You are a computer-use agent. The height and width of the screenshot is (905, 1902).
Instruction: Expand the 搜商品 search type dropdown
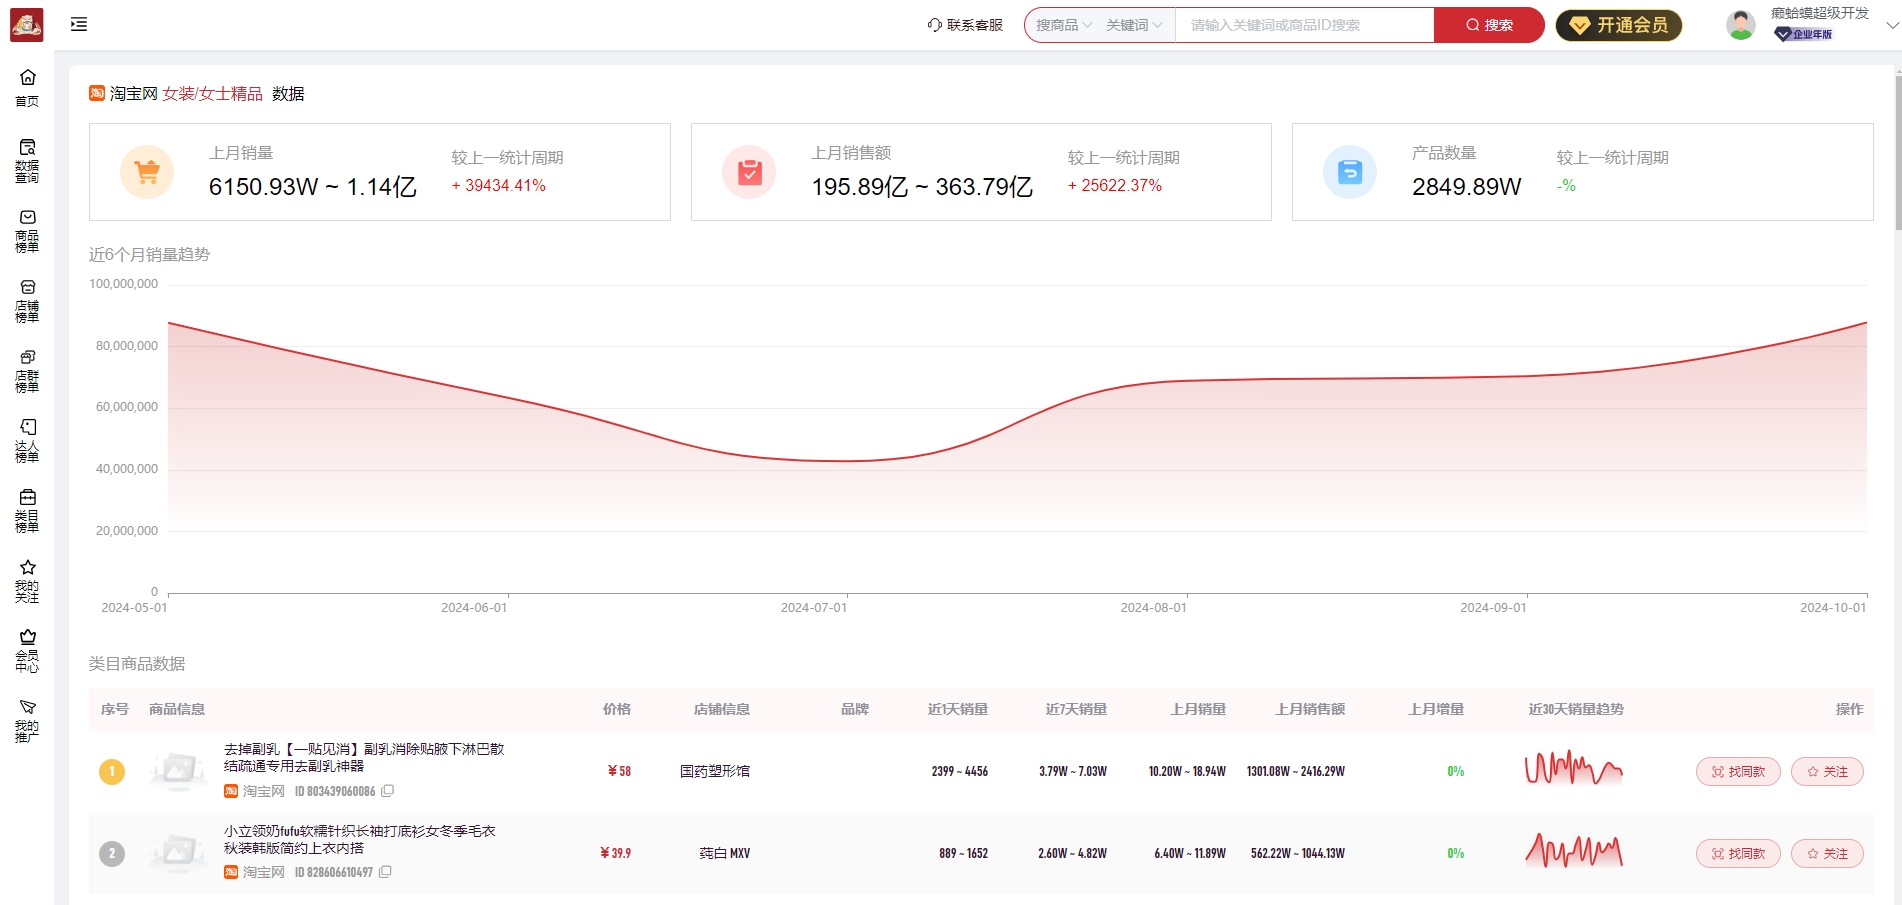1063,25
